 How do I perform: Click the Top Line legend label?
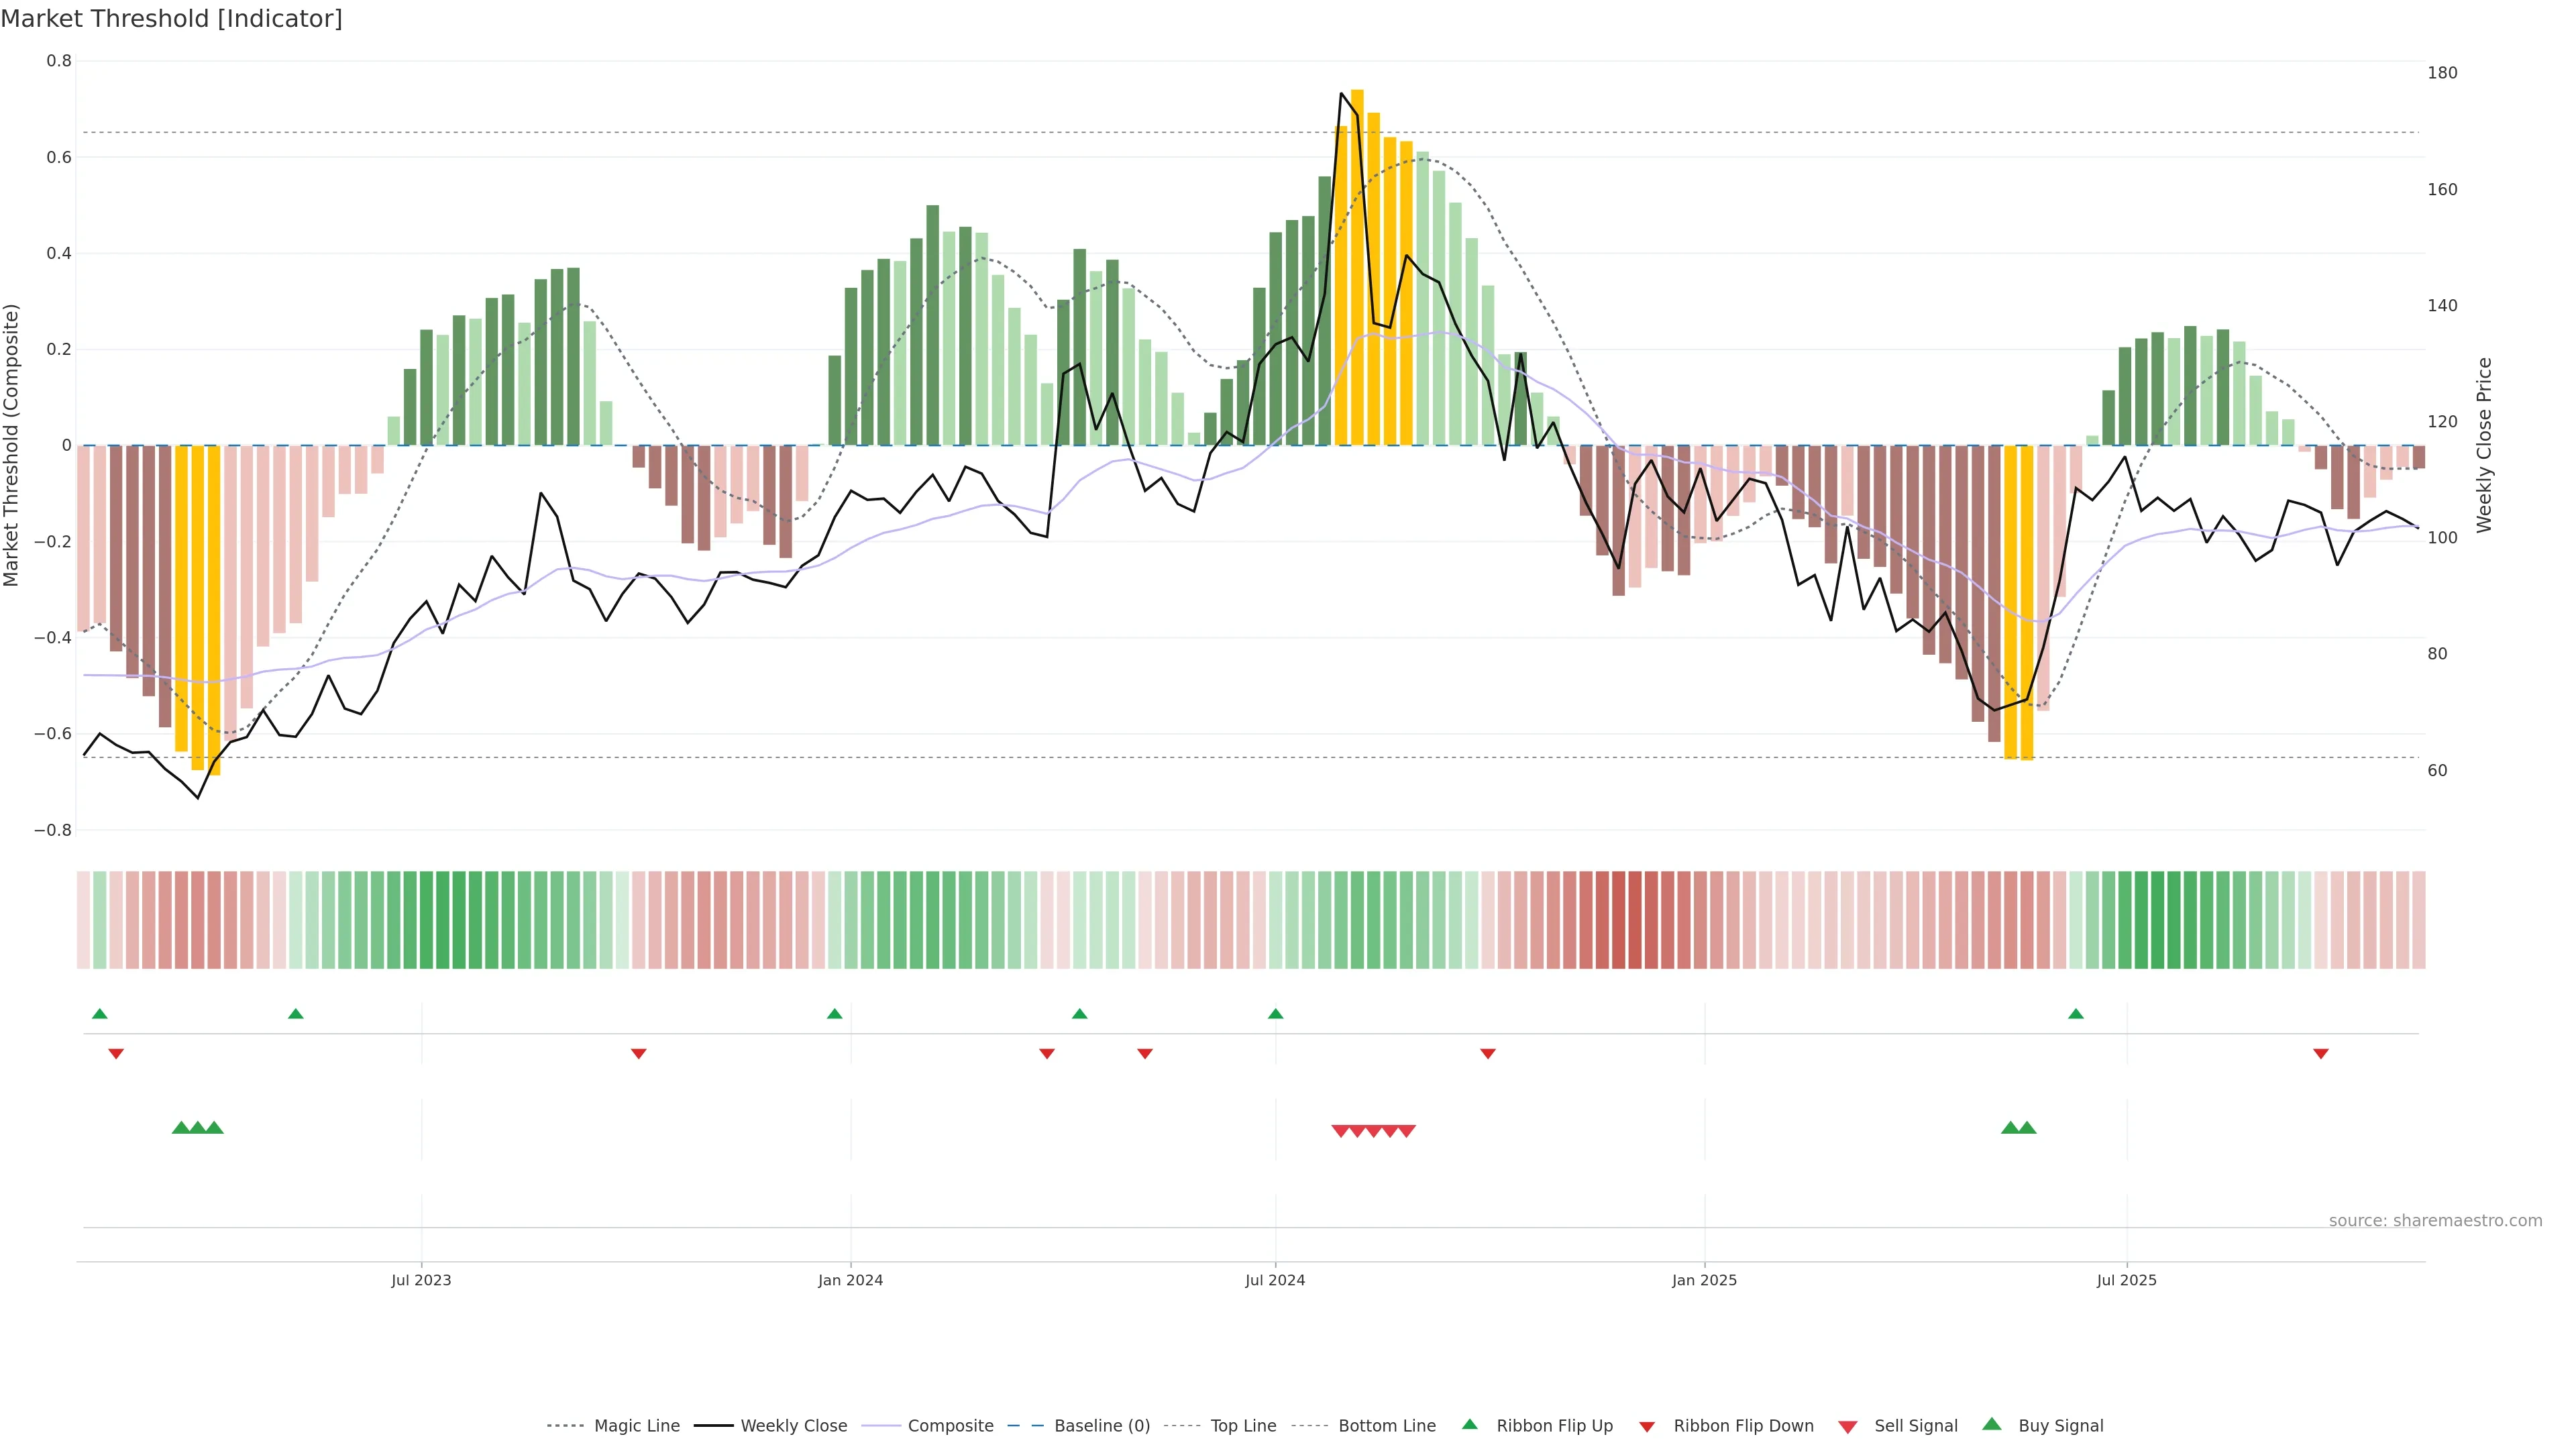[1243, 1425]
